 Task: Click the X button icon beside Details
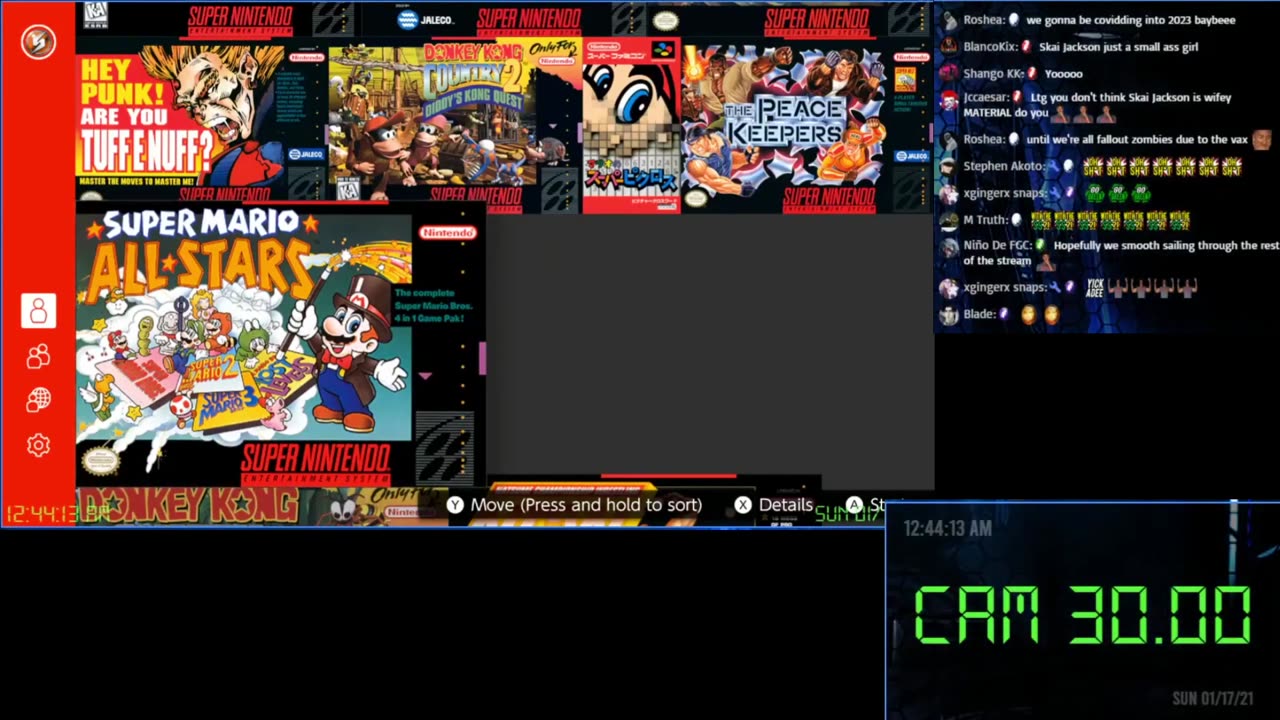(743, 505)
